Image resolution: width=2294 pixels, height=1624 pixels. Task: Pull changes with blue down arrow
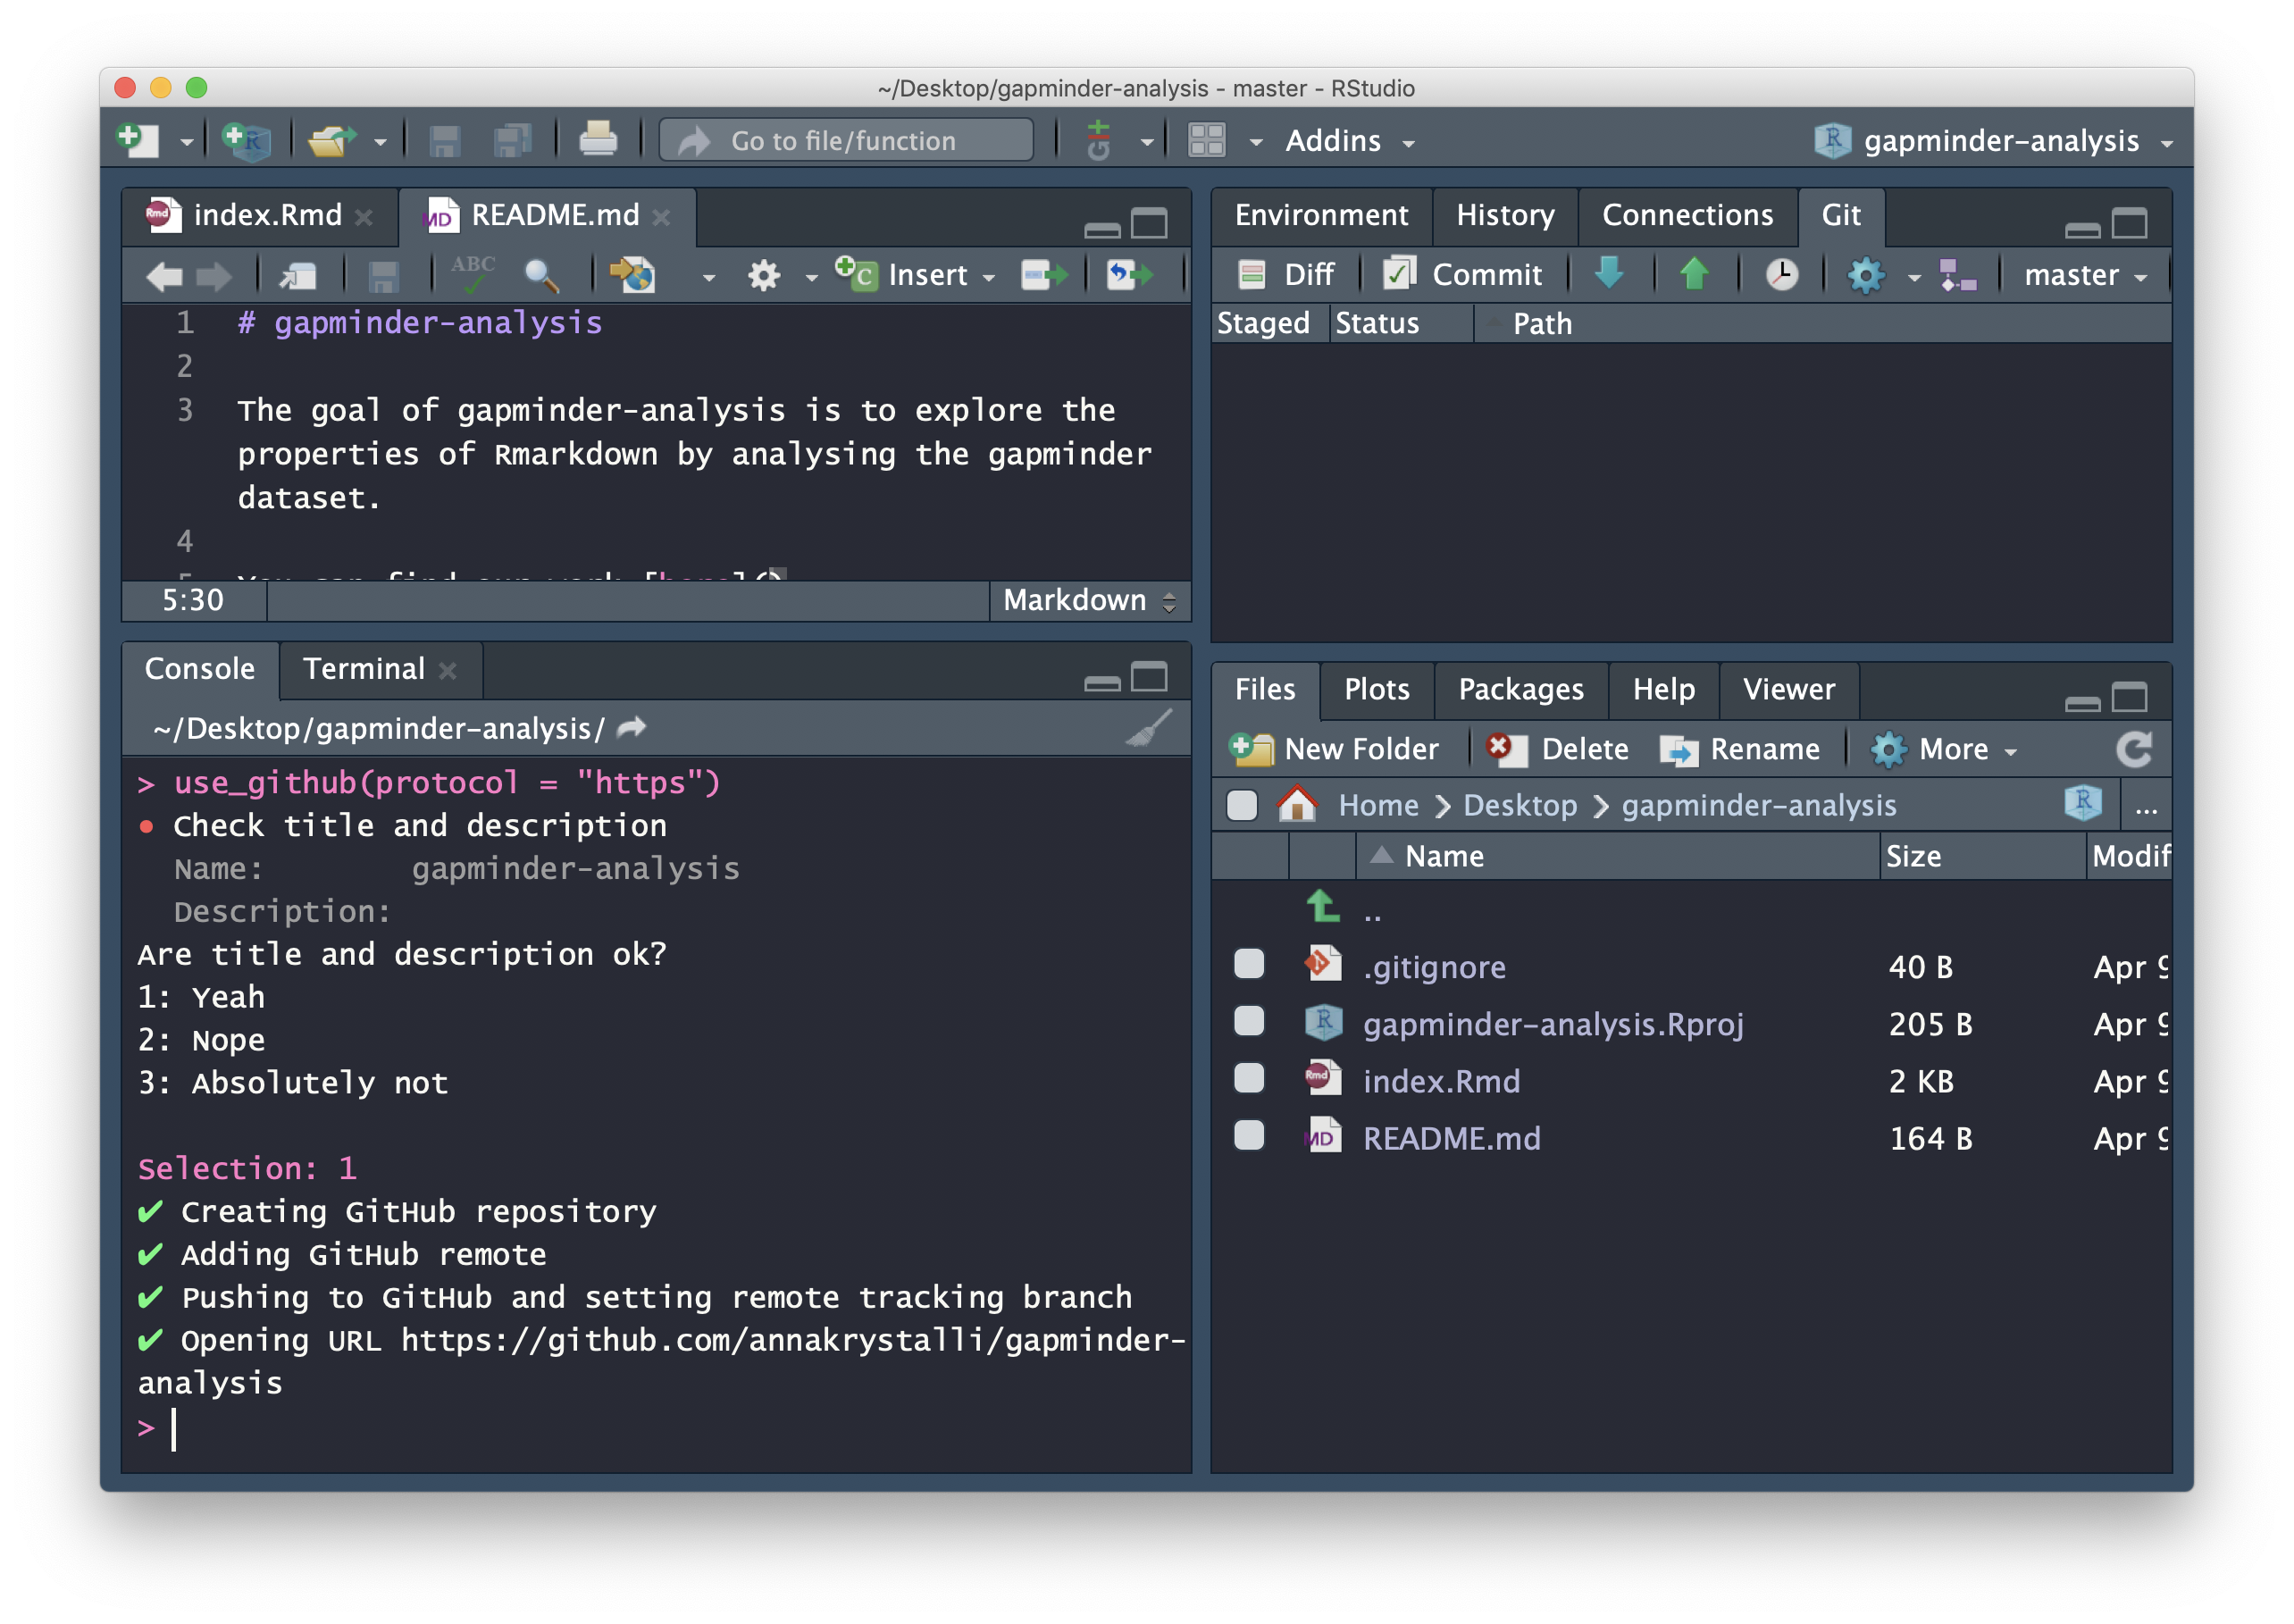(1608, 273)
